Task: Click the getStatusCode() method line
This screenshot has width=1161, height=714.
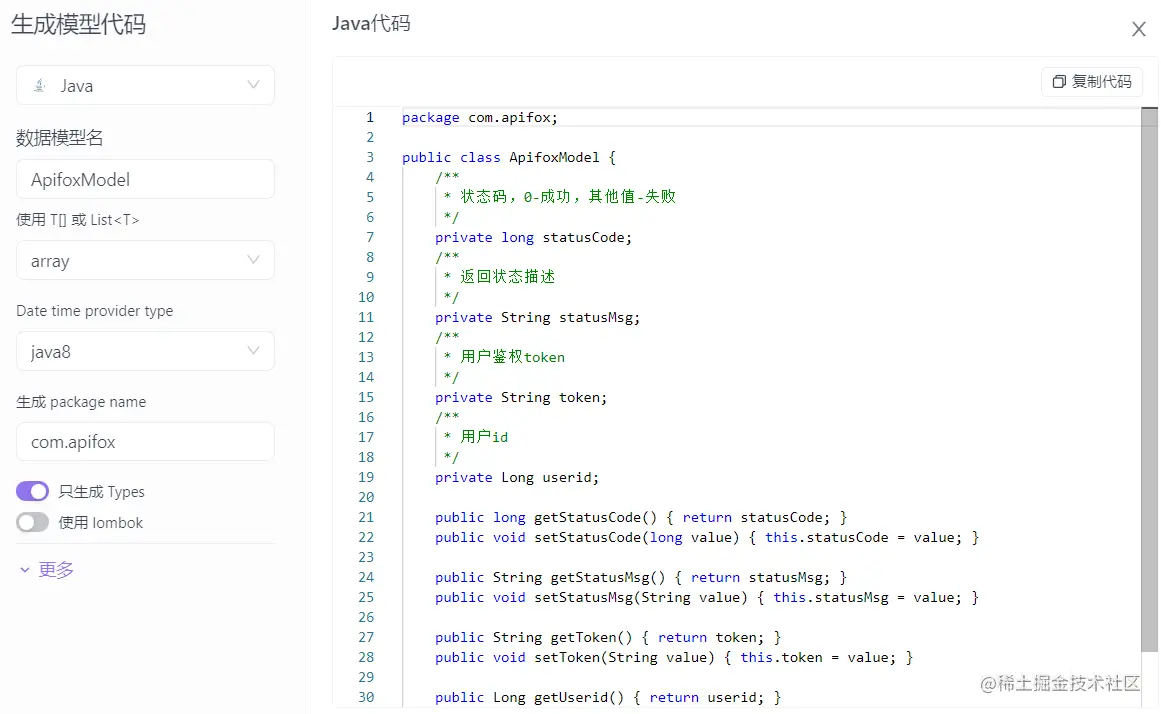Action: (641, 517)
